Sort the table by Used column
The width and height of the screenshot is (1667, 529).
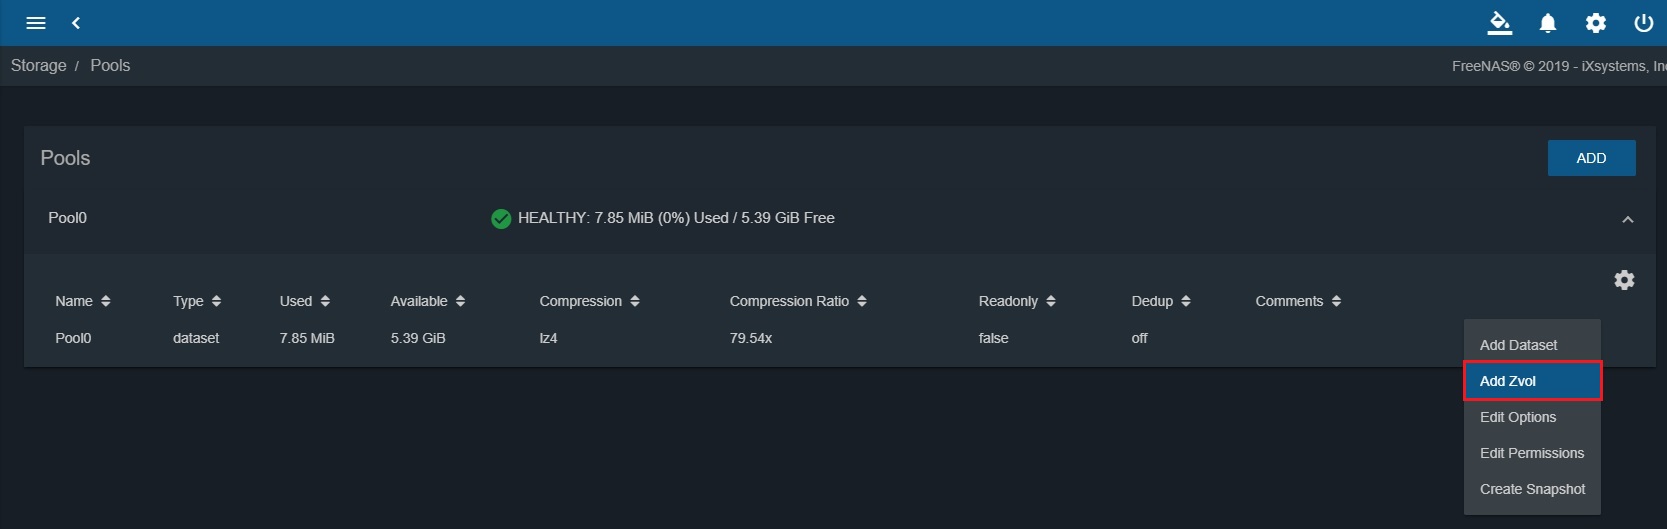pyautogui.click(x=304, y=301)
